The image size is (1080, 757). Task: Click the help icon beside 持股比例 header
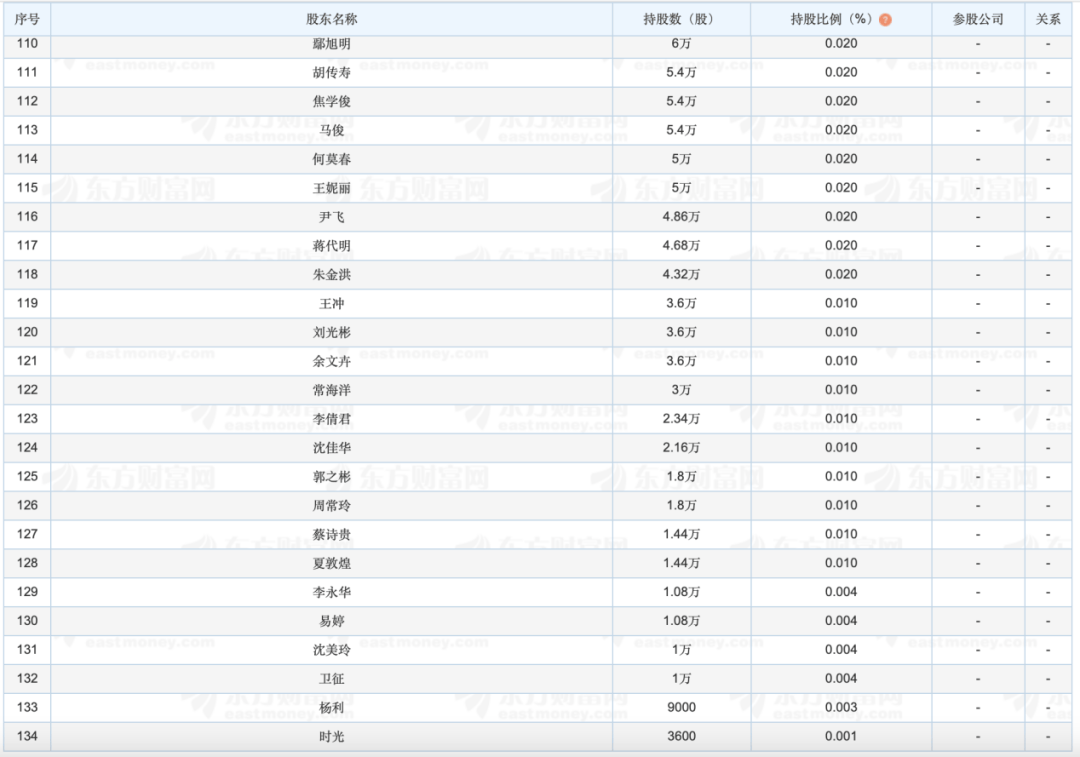click(885, 20)
